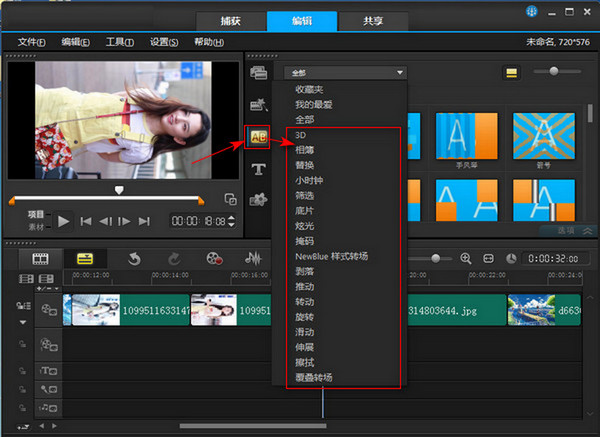
Task: Choose 覆叠转场 in the category list
Action: (313, 377)
